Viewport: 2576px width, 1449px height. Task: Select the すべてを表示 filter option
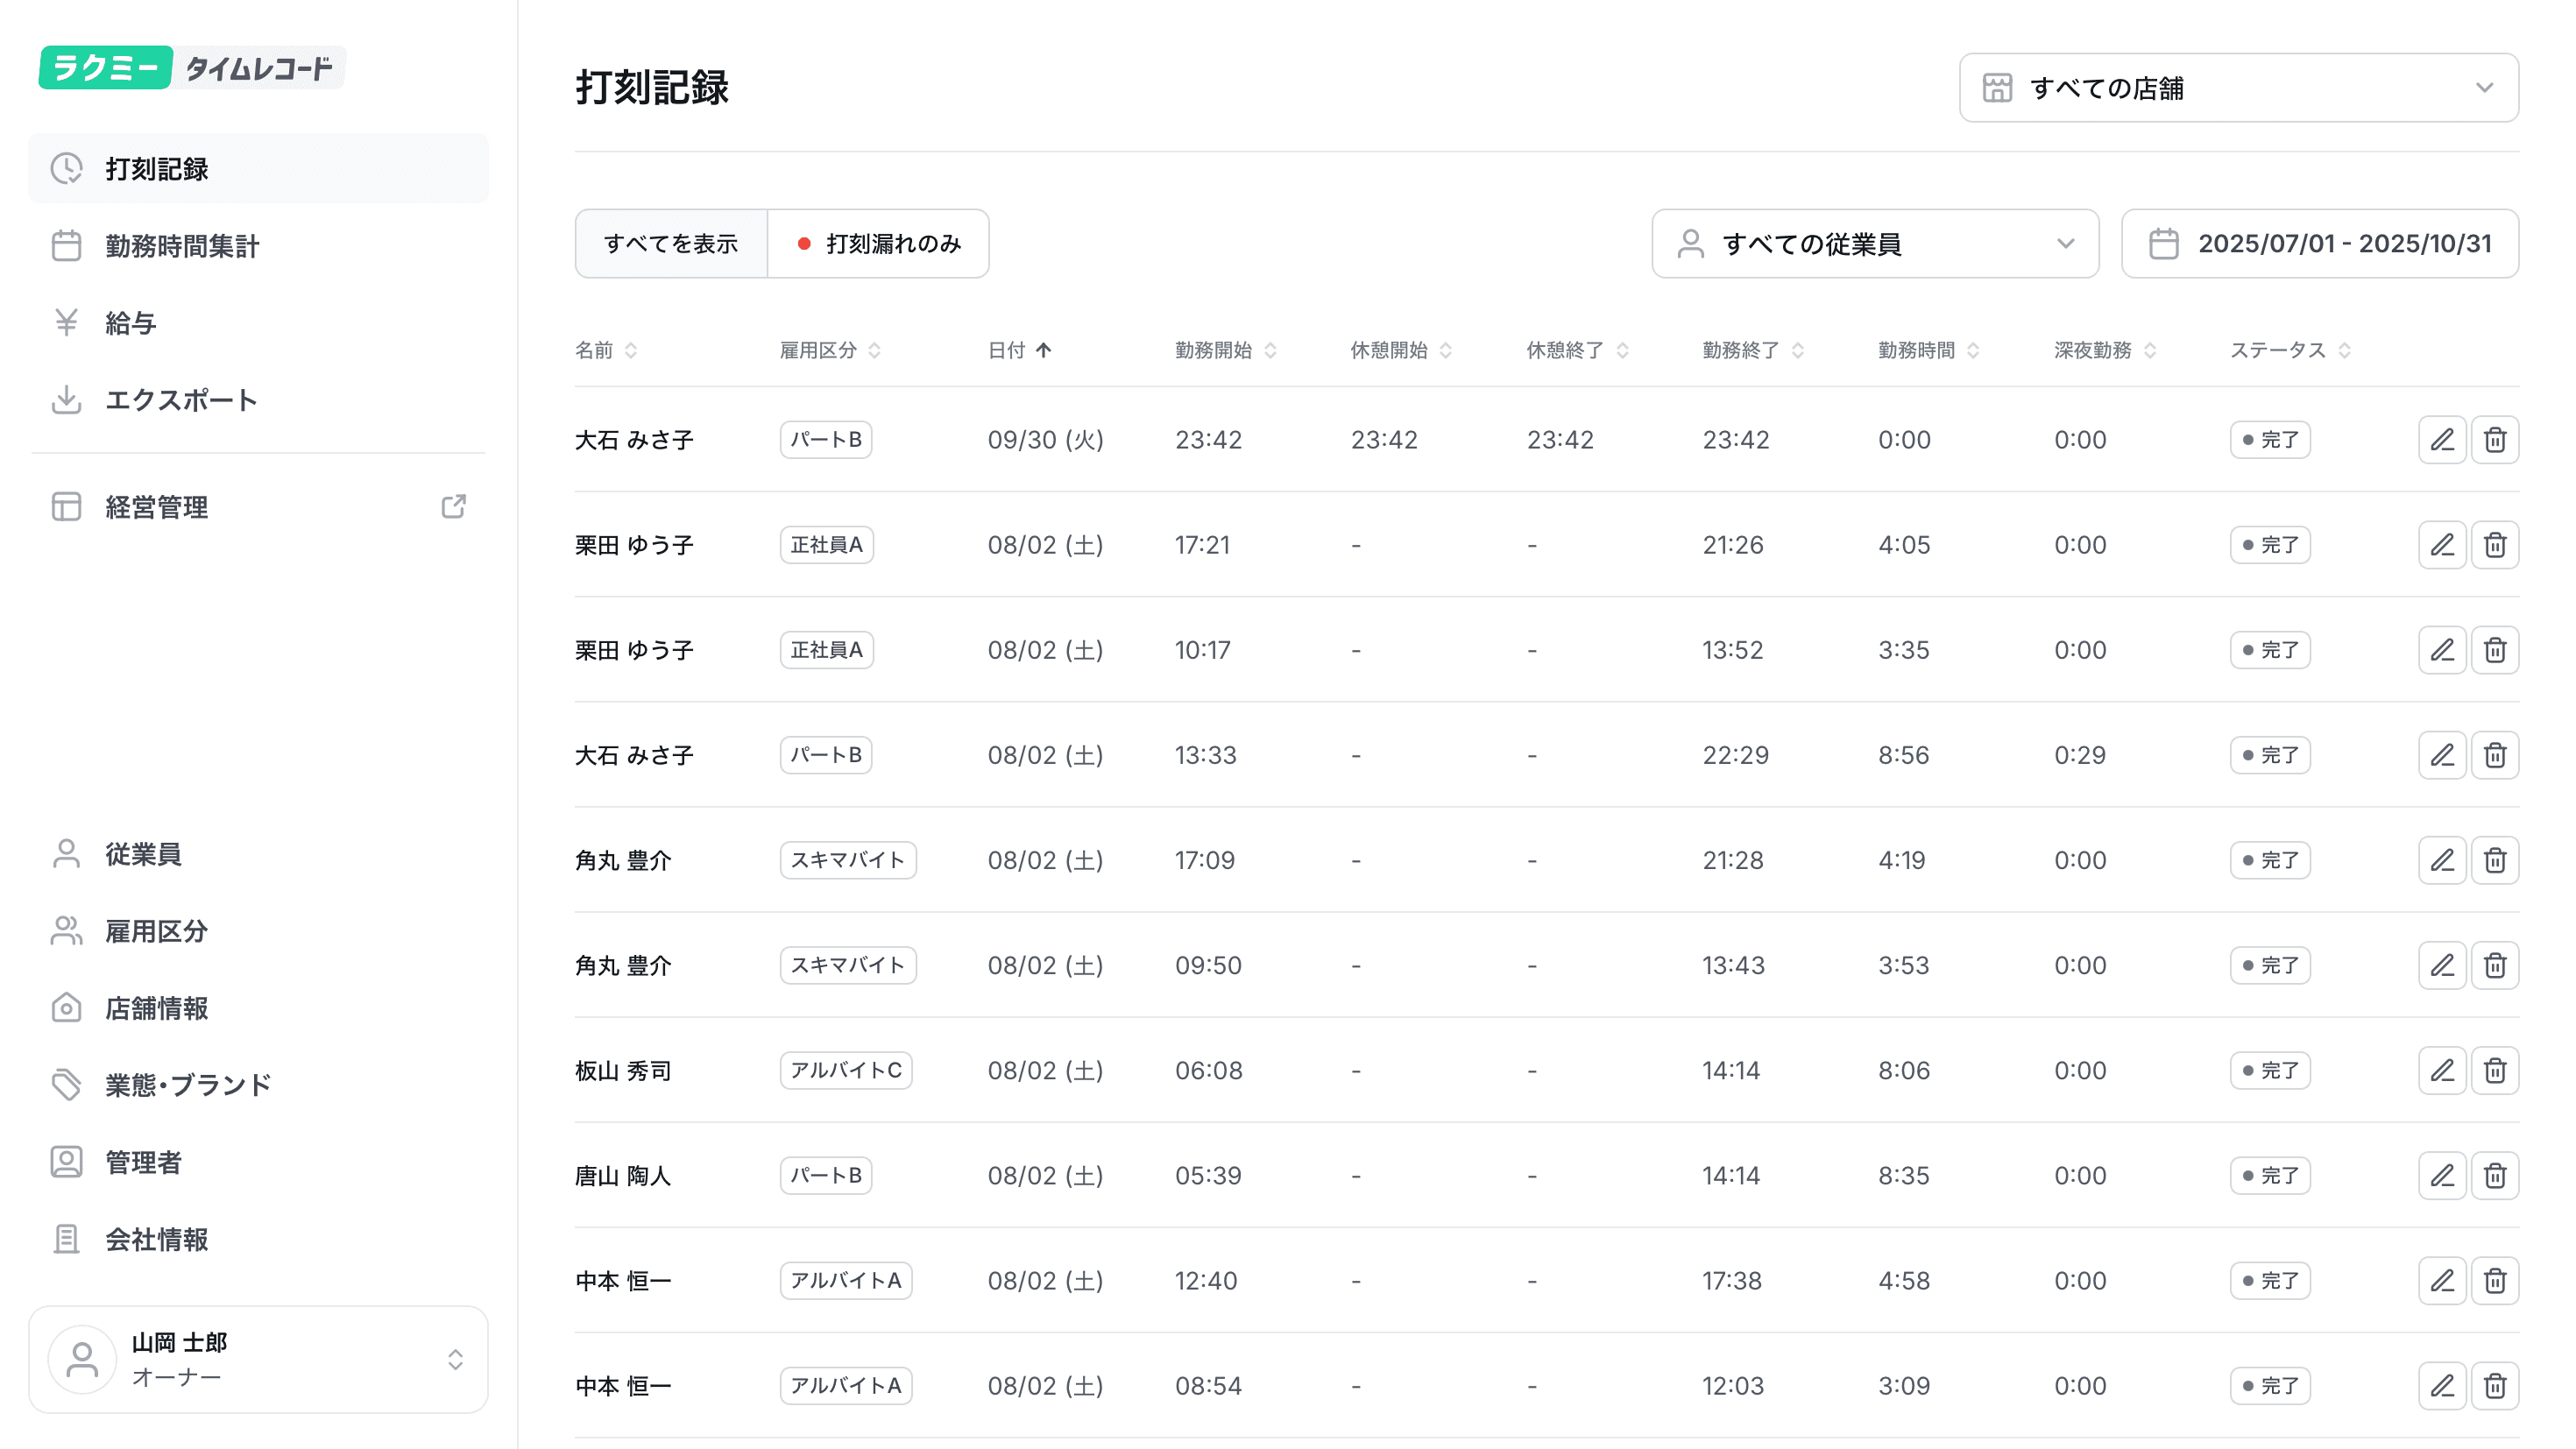(671, 244)
